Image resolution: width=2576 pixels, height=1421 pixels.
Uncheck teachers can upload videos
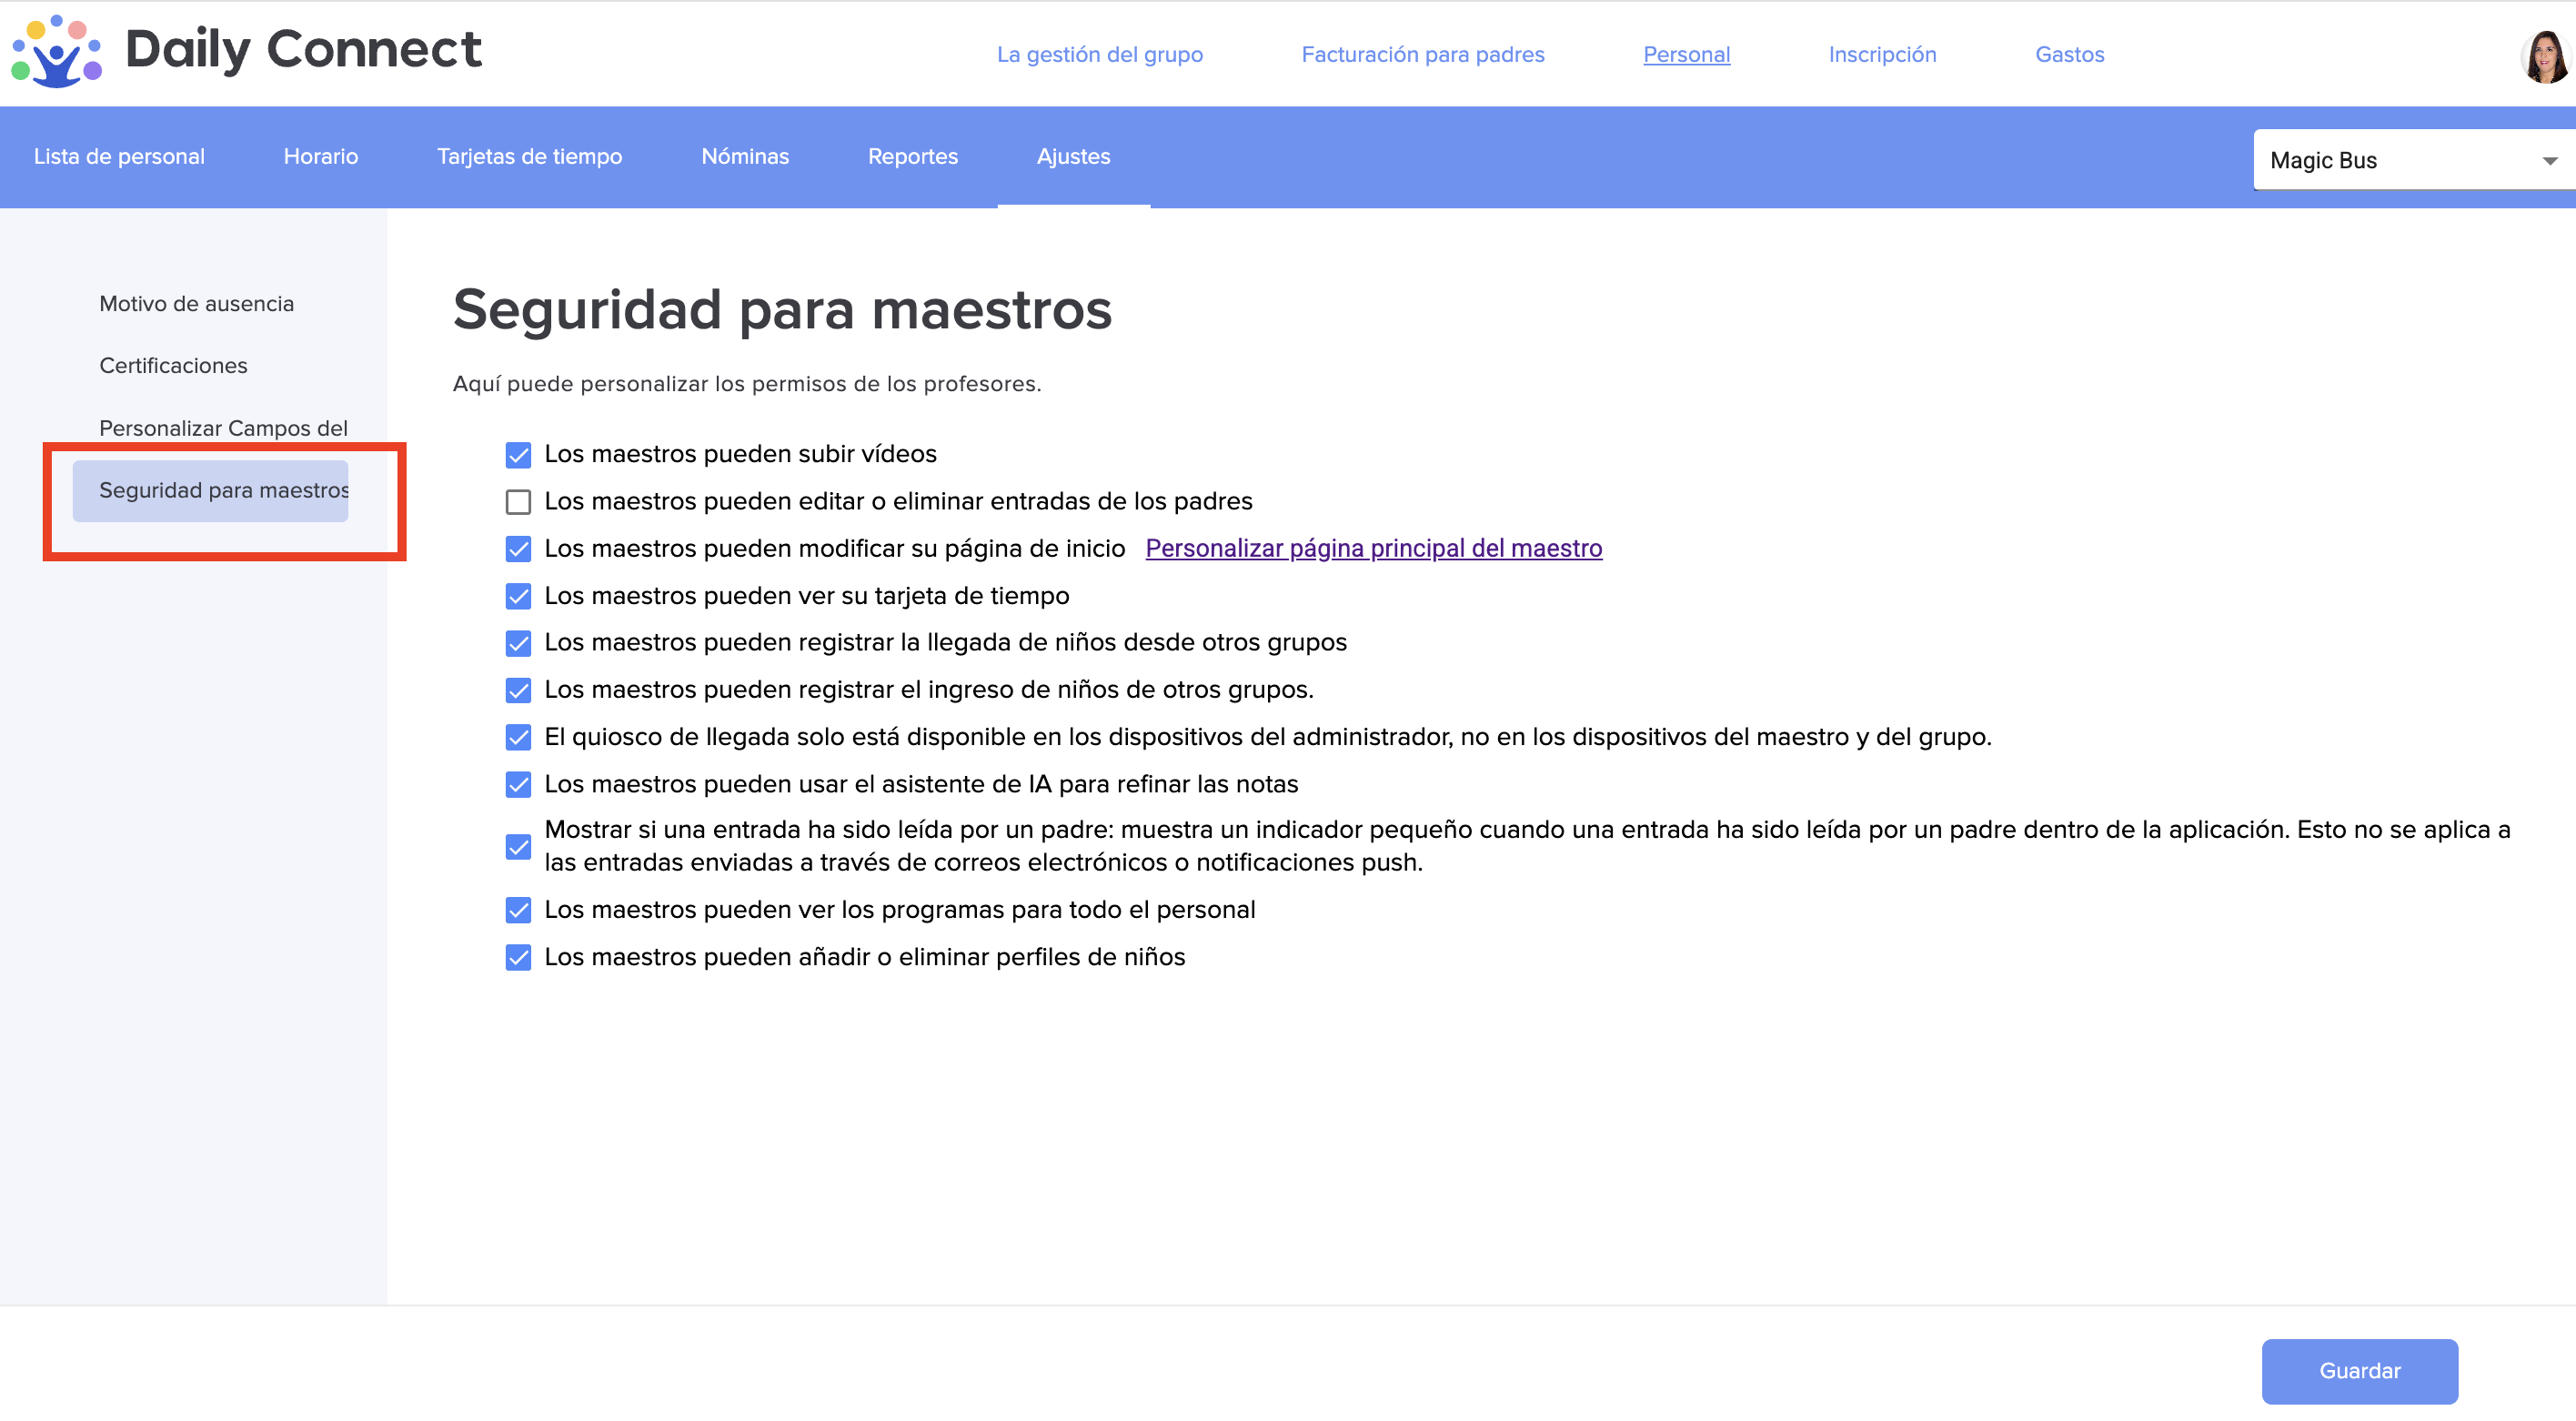(518, 455)
